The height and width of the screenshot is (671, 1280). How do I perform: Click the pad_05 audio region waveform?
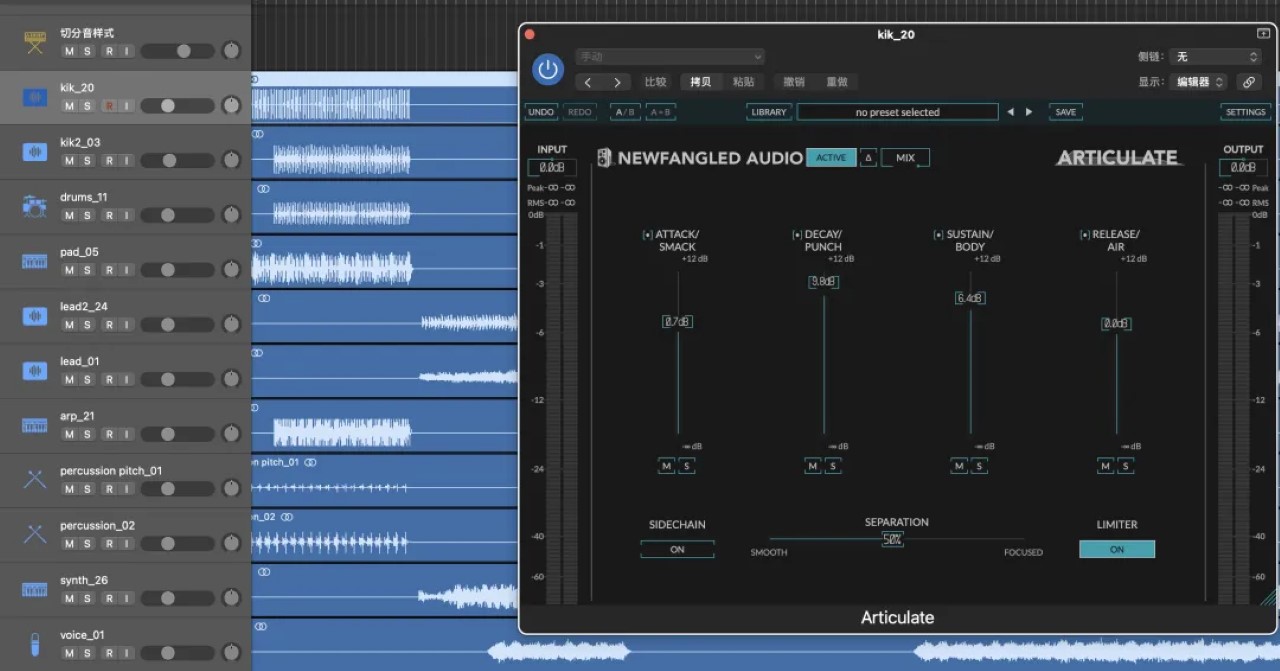pos(332,268)
